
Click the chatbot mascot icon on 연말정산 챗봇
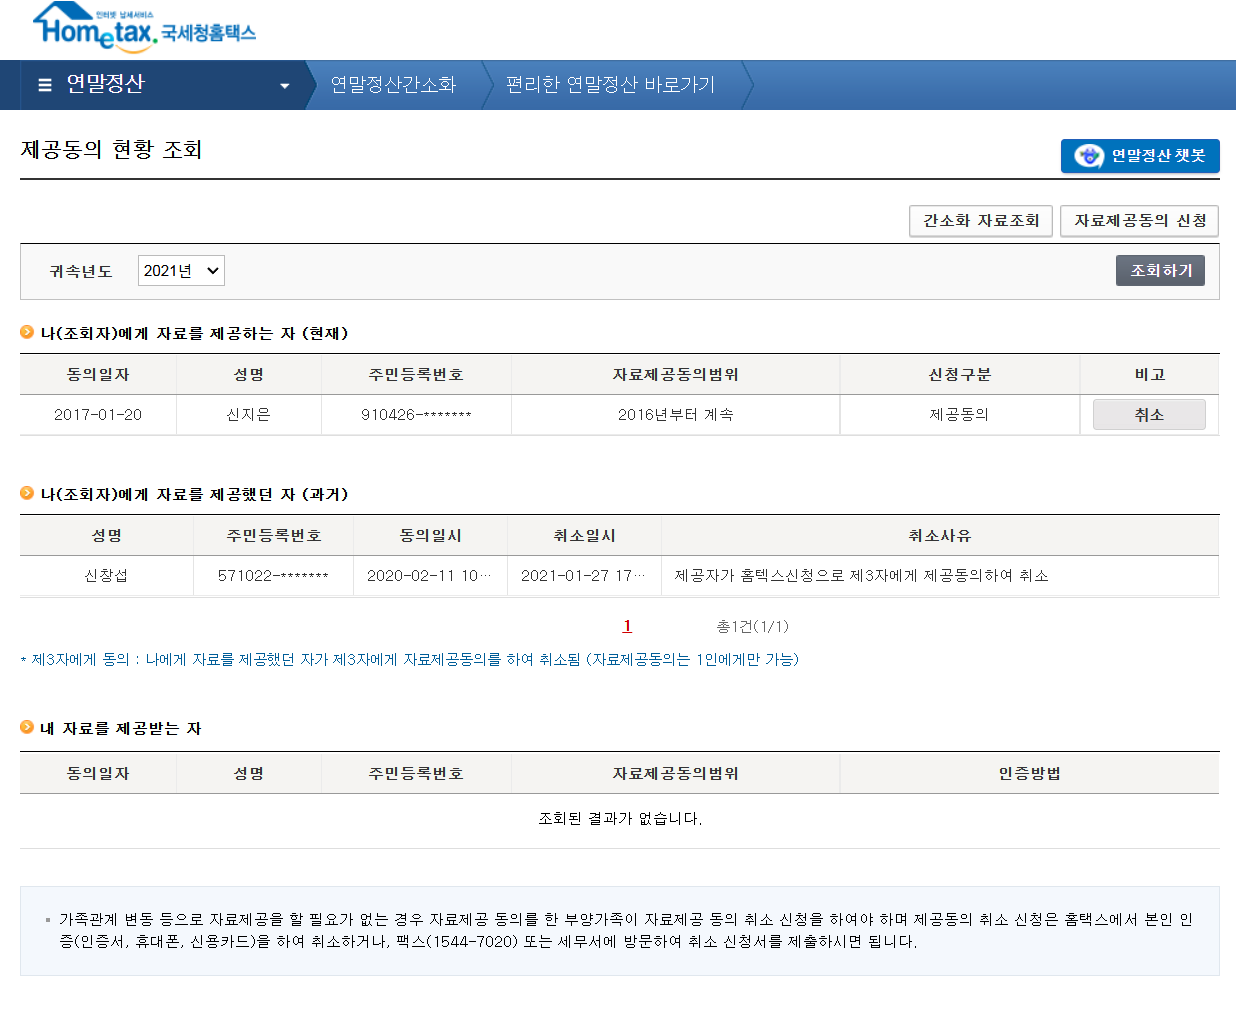pyautogui.click(x=1088, y=156)
